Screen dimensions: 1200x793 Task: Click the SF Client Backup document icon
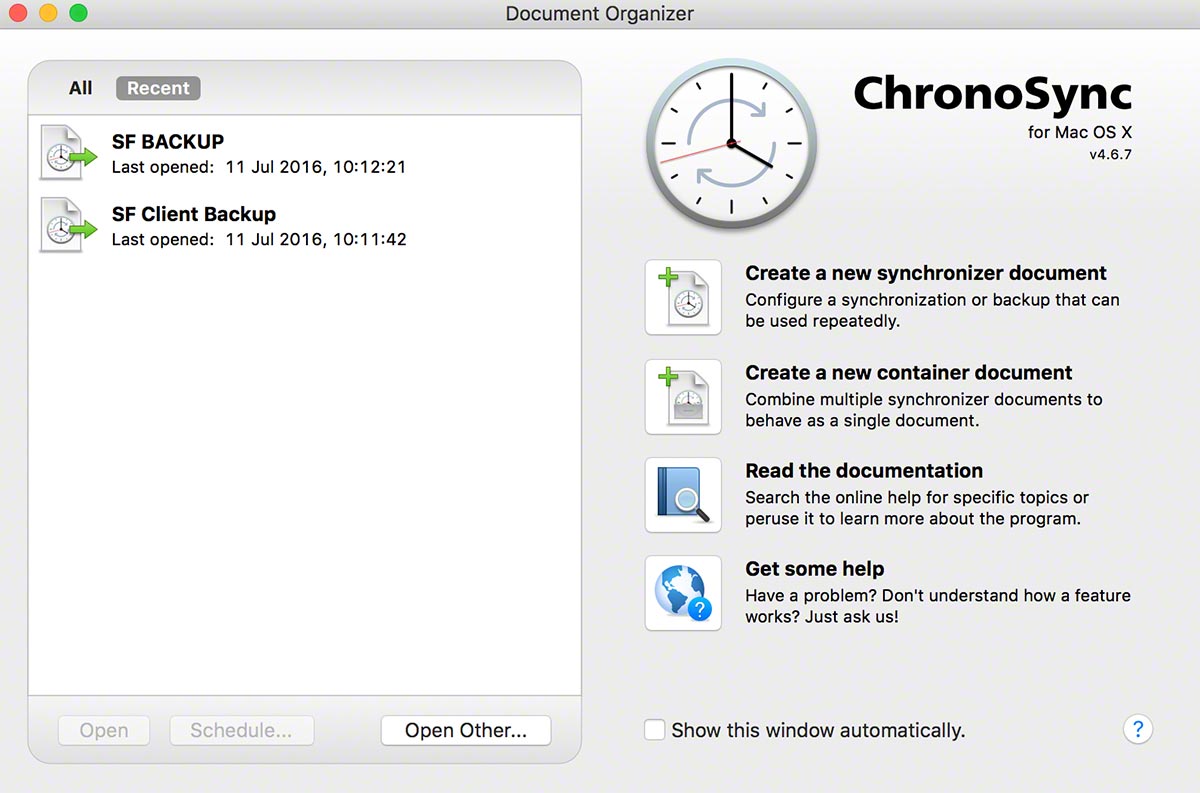tap(68, 225)
